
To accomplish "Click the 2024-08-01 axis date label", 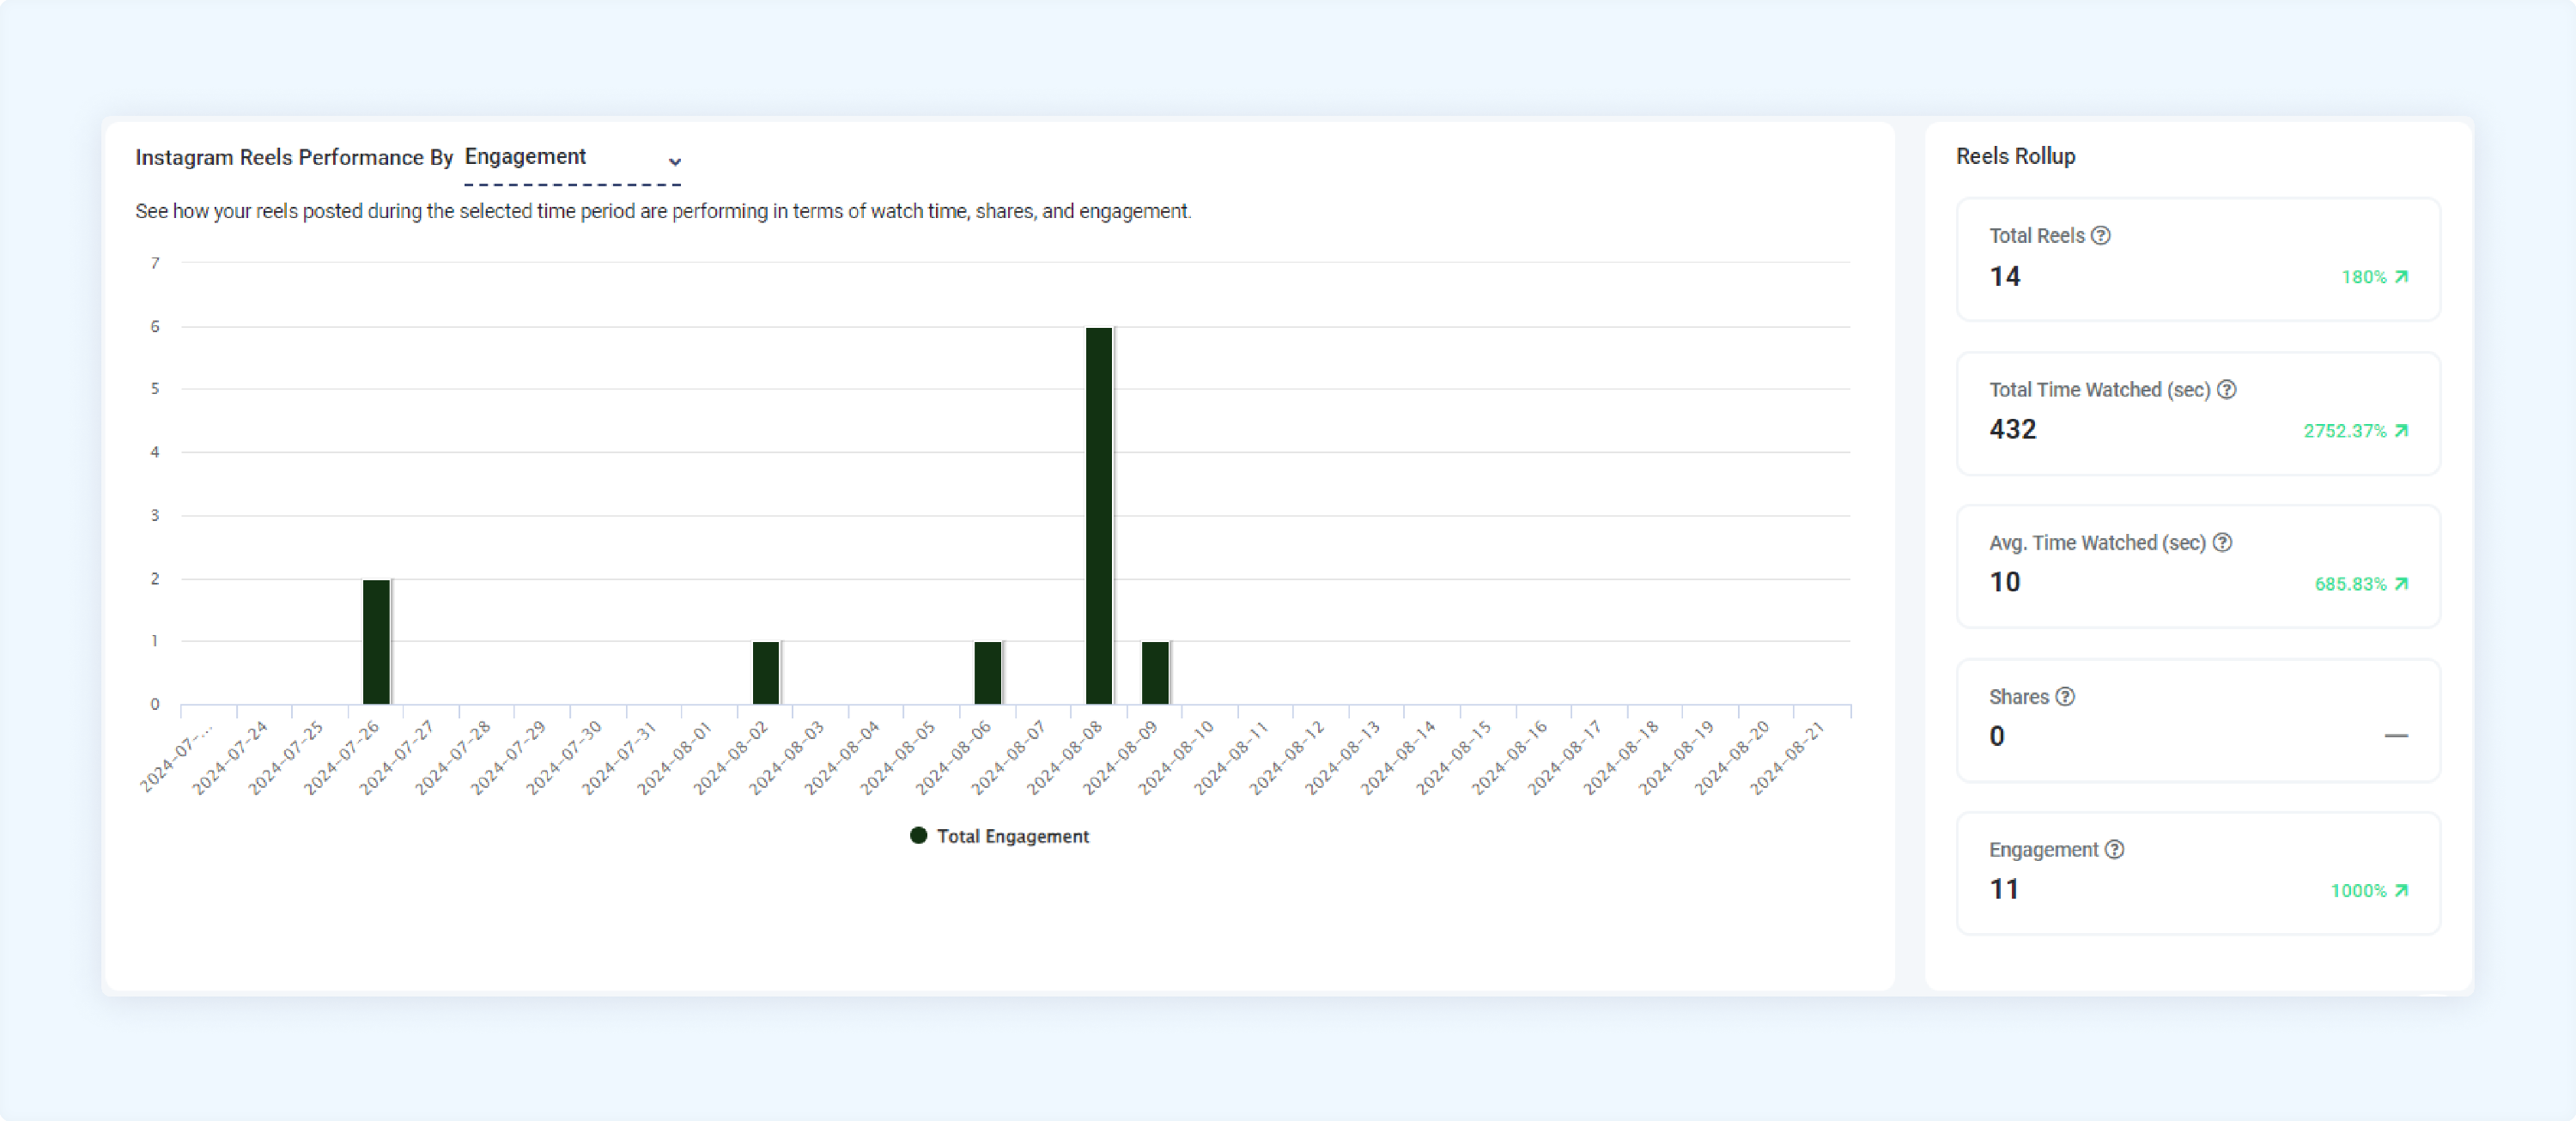I will pyautogui.click(x=675, y=758).
